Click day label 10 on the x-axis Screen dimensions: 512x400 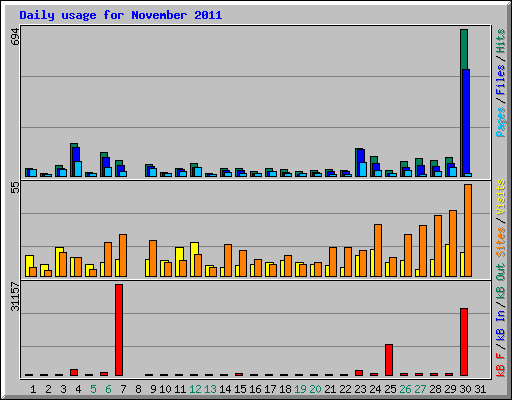click(165, 389)
